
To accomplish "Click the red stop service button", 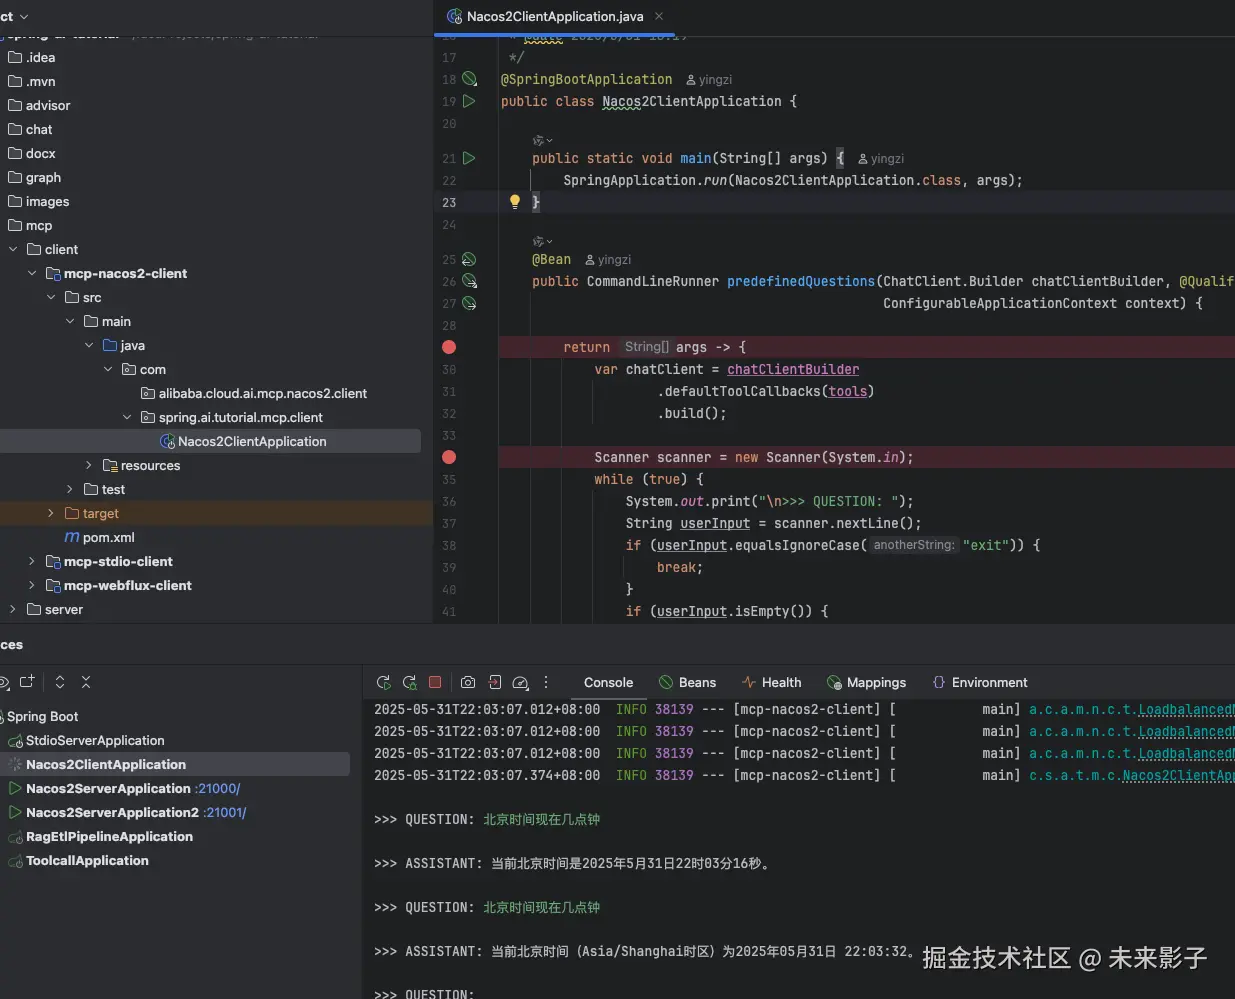I will click(x=435, y=683).
